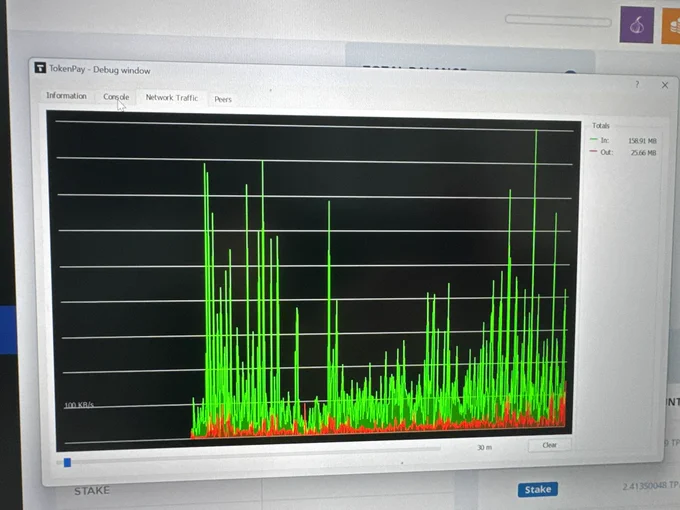Click the Out total value 25.66 MB

pos(644,153)
